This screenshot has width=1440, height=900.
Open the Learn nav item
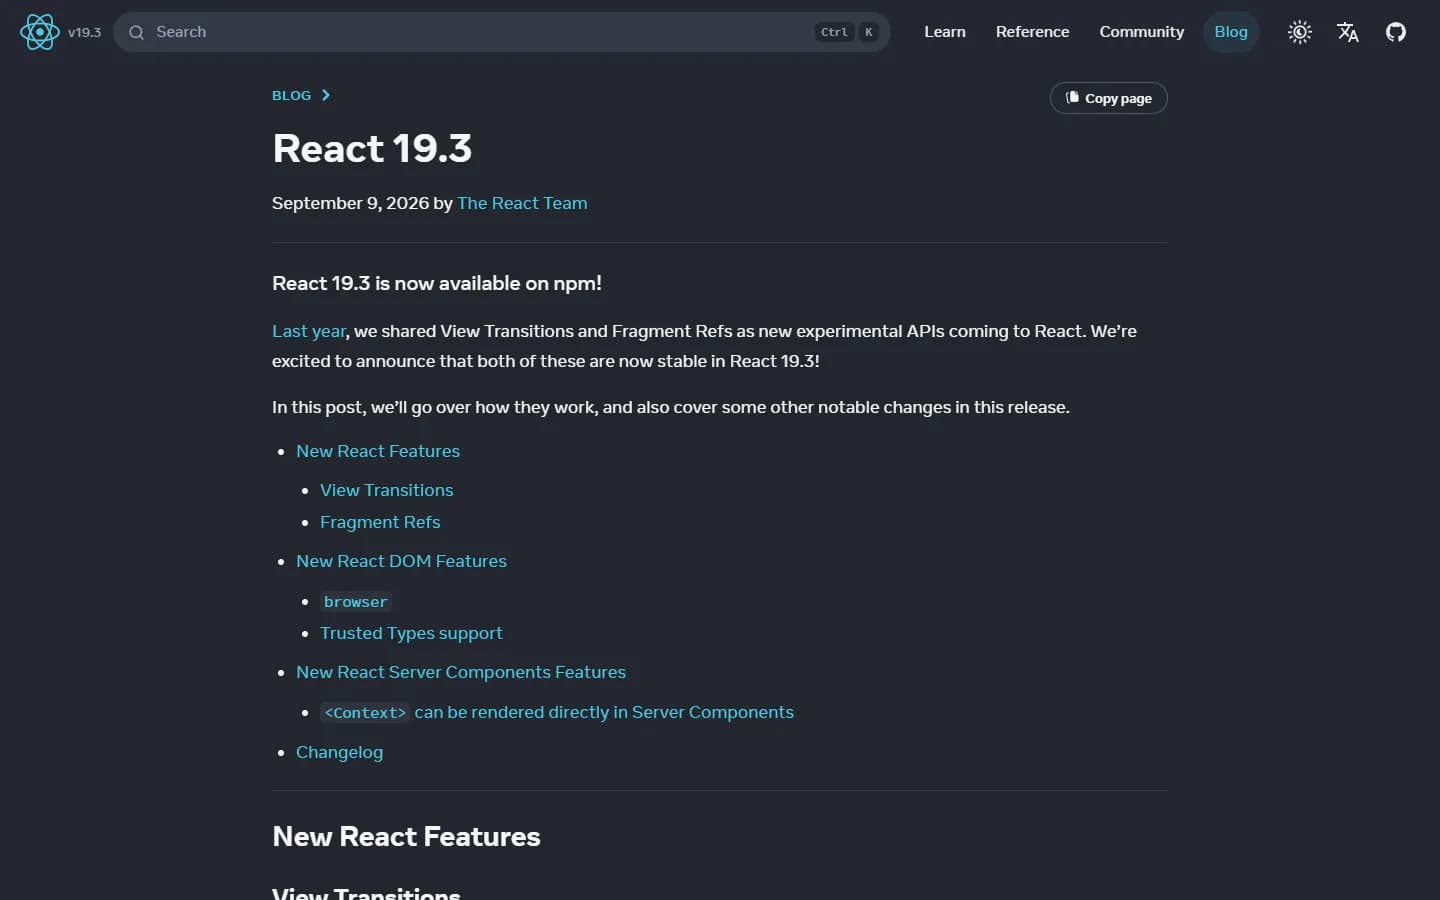click(945, 32)
